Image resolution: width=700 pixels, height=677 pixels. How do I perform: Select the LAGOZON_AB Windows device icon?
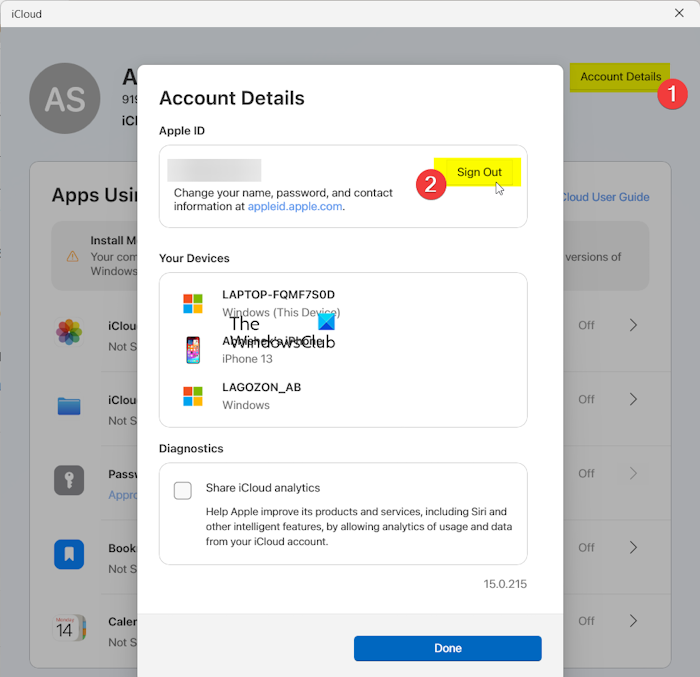coord(193,397)
